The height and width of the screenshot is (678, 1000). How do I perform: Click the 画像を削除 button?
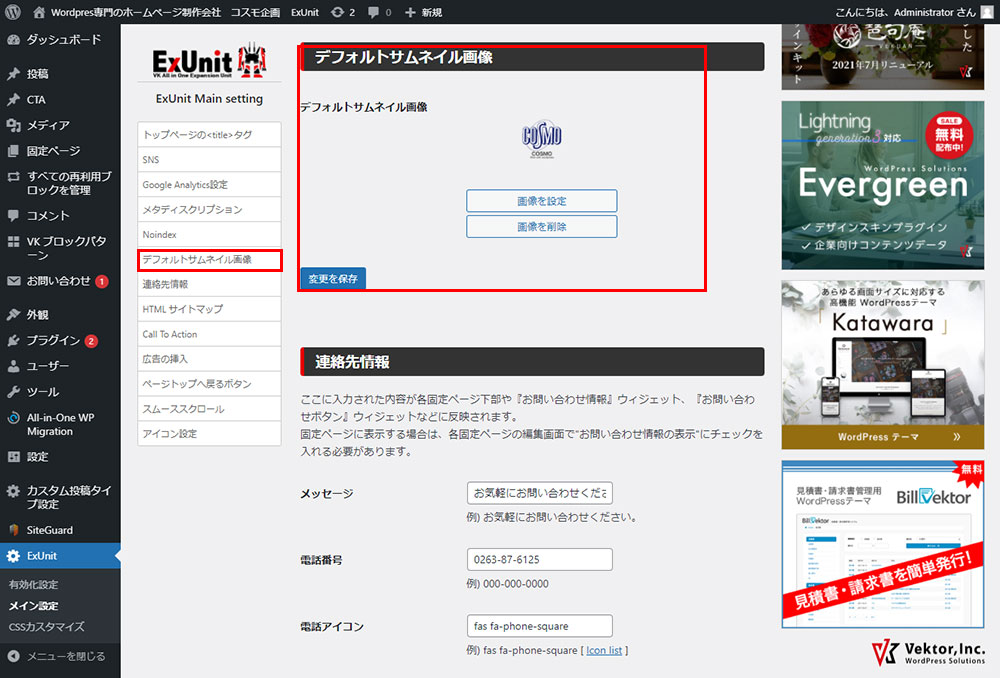[x=541, y=227]
